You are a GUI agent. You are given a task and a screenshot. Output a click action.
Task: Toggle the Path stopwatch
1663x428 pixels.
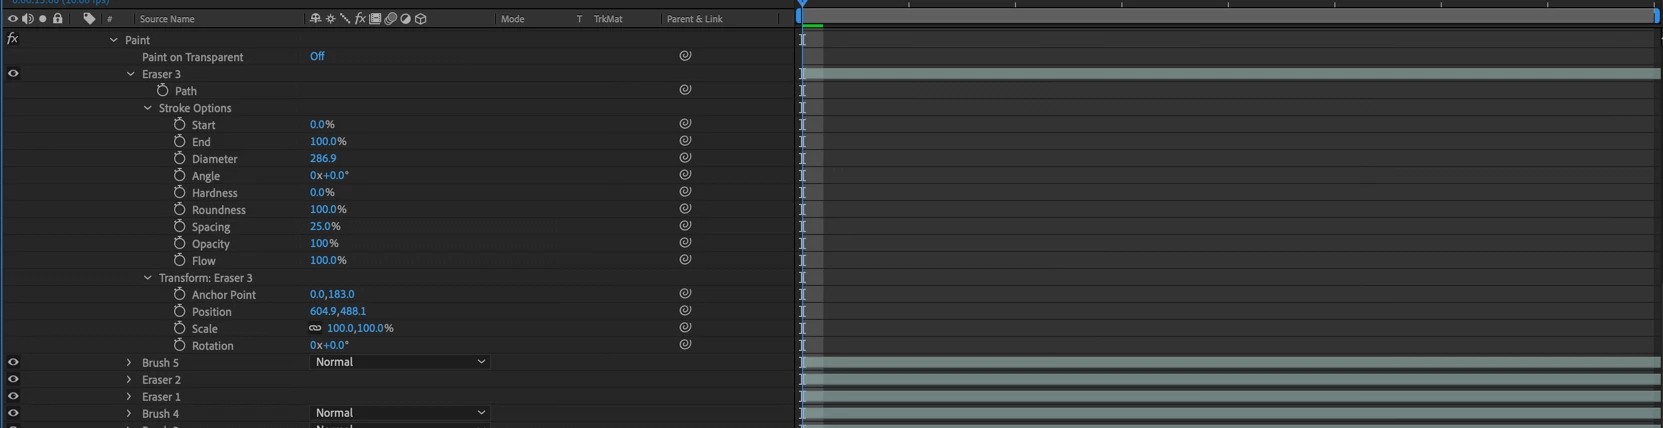coord(162,90)
